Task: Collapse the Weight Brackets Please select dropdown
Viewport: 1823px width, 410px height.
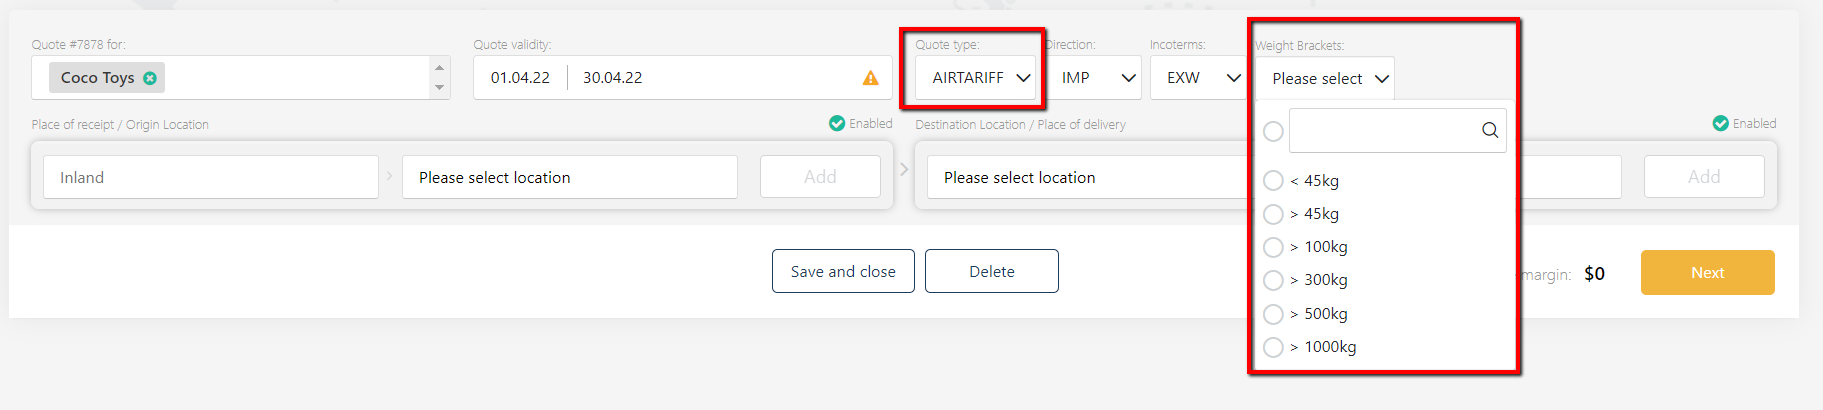Action: [x=1325, y=78]
